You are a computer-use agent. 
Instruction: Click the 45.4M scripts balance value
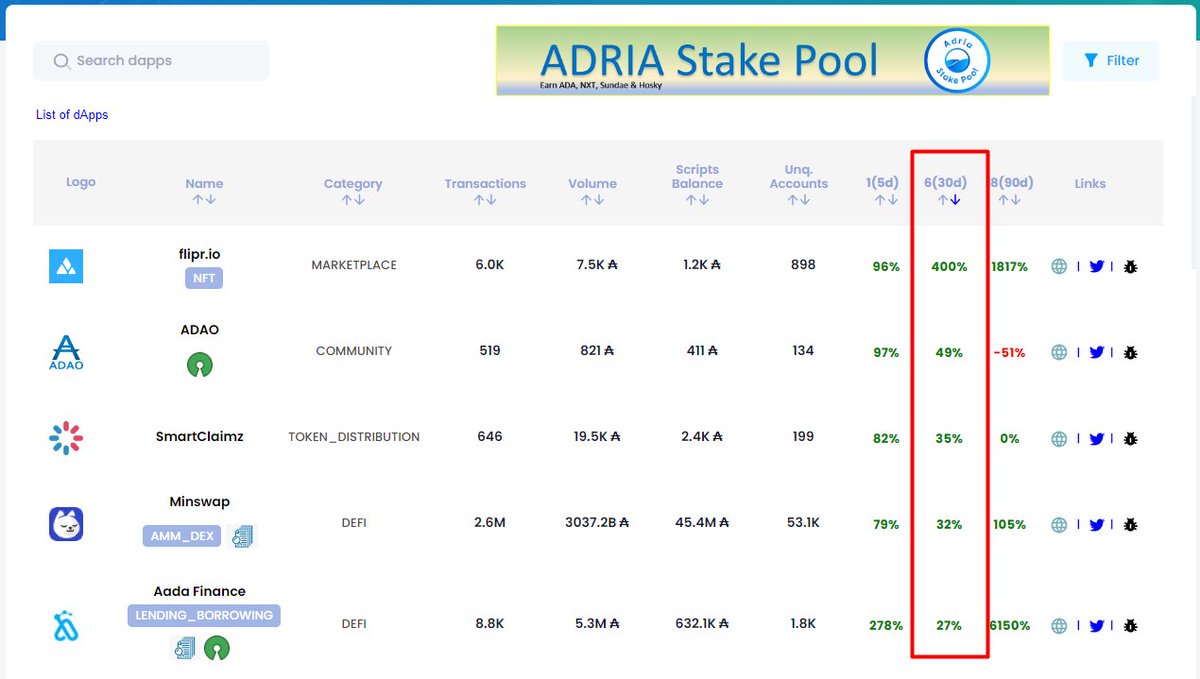point(701,522)
